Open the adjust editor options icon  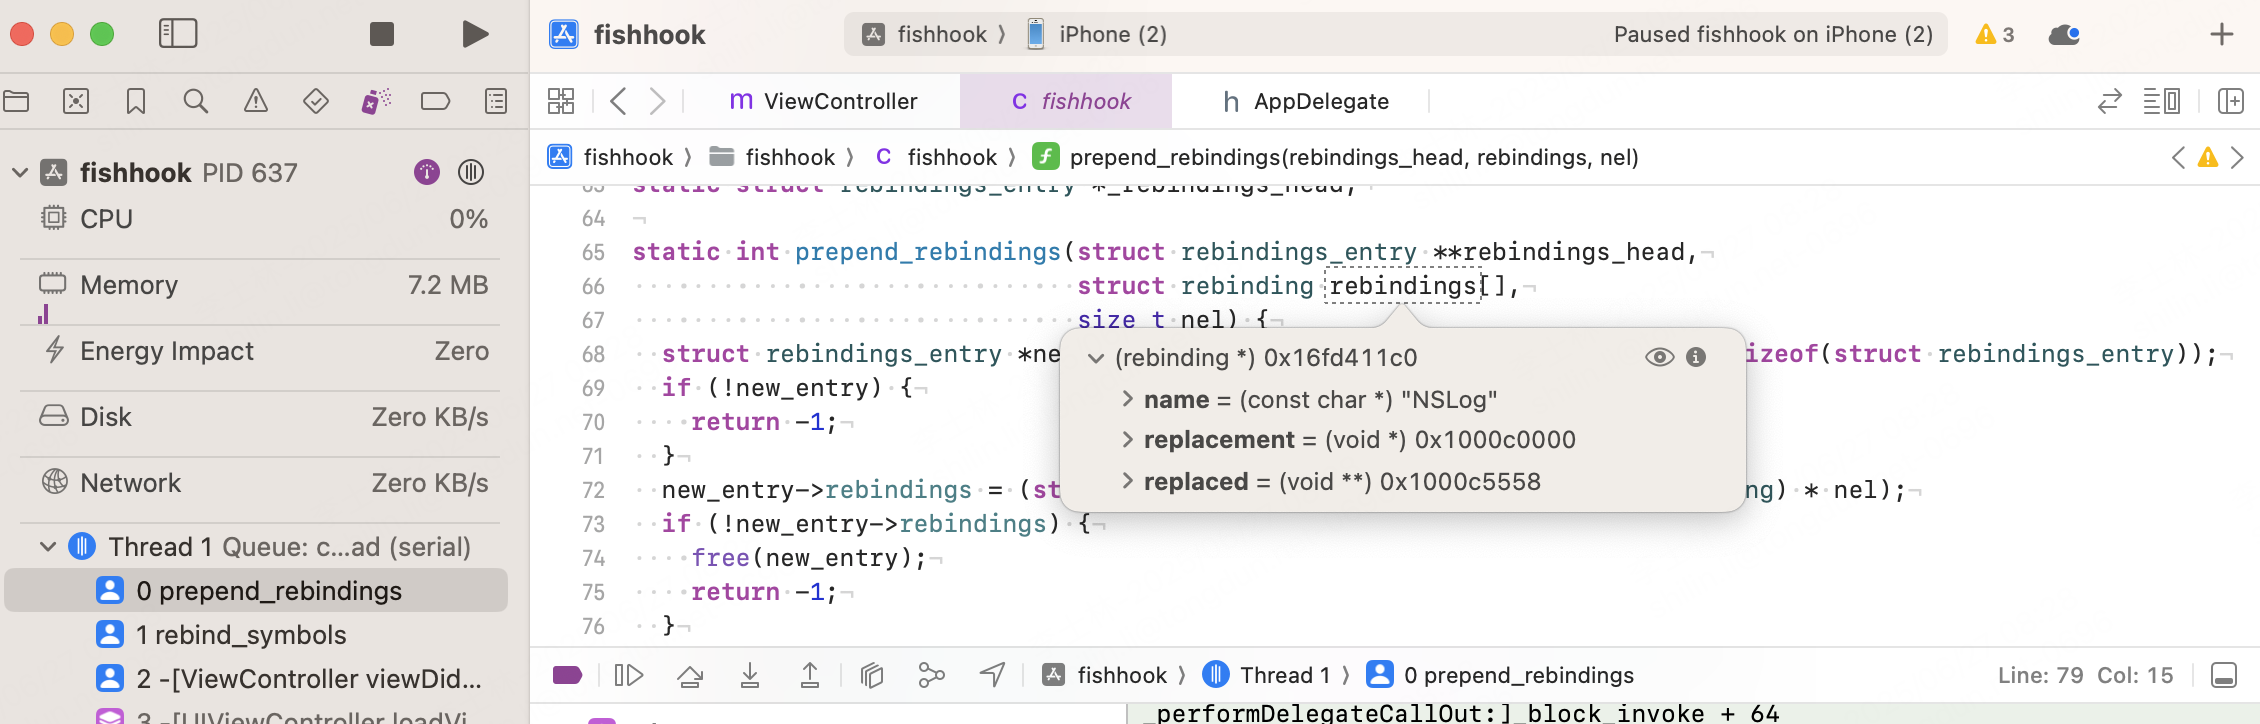(2161, 101)
